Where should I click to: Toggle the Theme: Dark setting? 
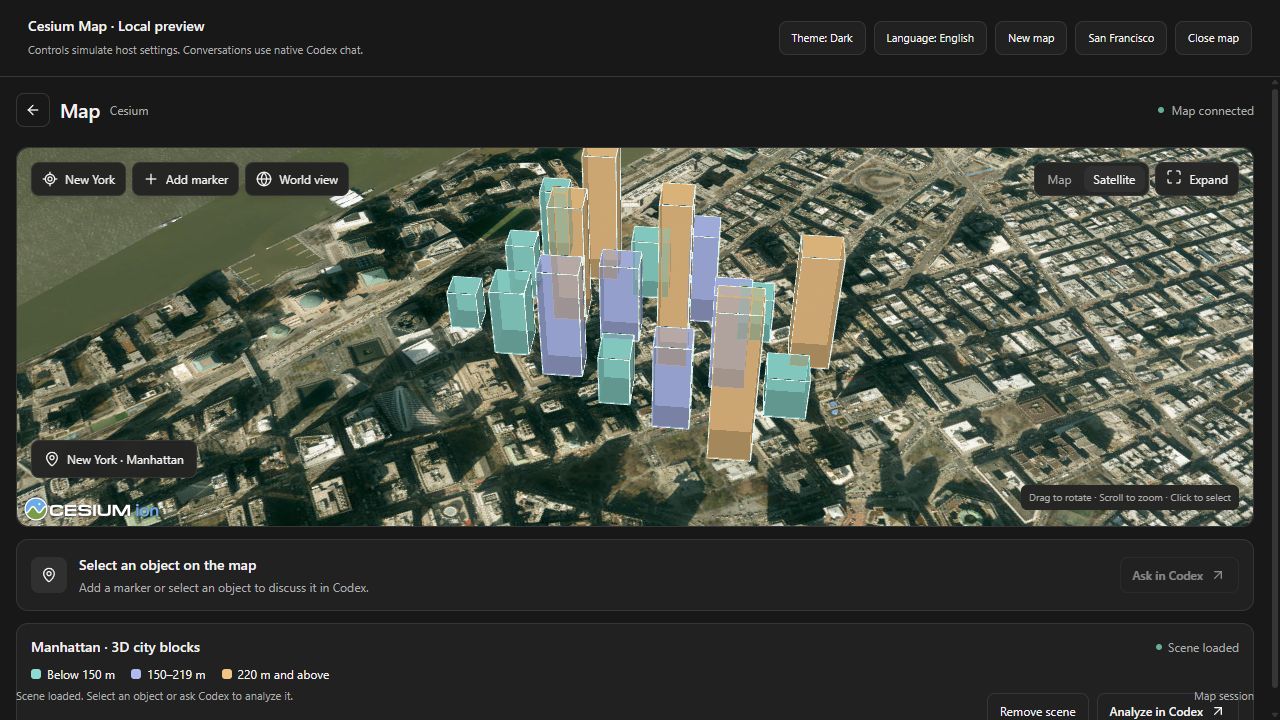[822, 38]
